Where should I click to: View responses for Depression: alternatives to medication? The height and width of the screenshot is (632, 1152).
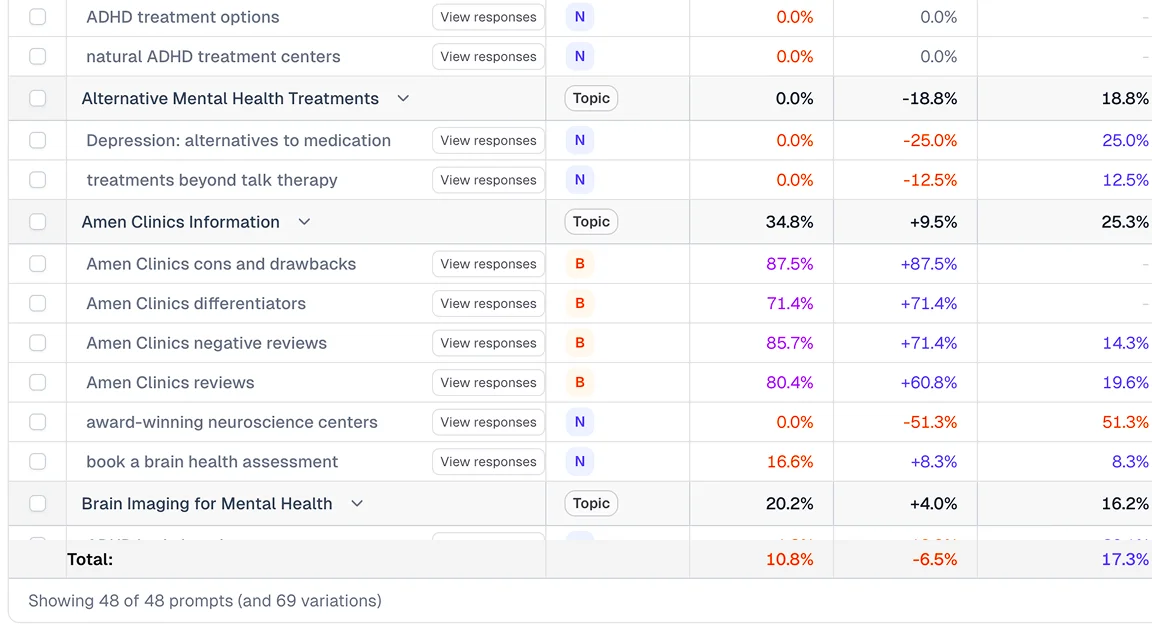pos(488,140)
